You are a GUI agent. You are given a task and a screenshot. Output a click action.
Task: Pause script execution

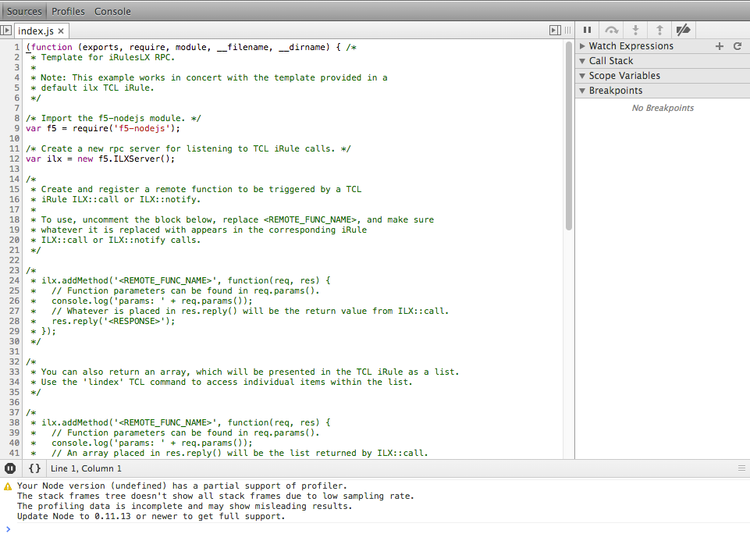588,31
